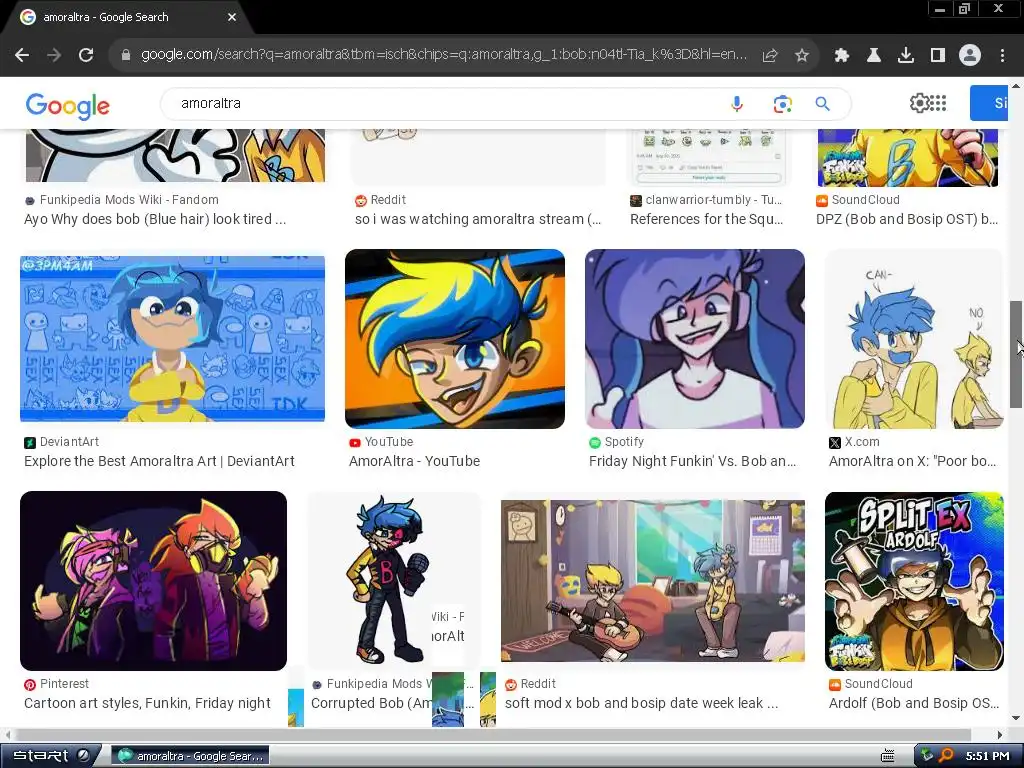
Task: Select amoraltra Google Search taskbar button
Action: point(191,756)
